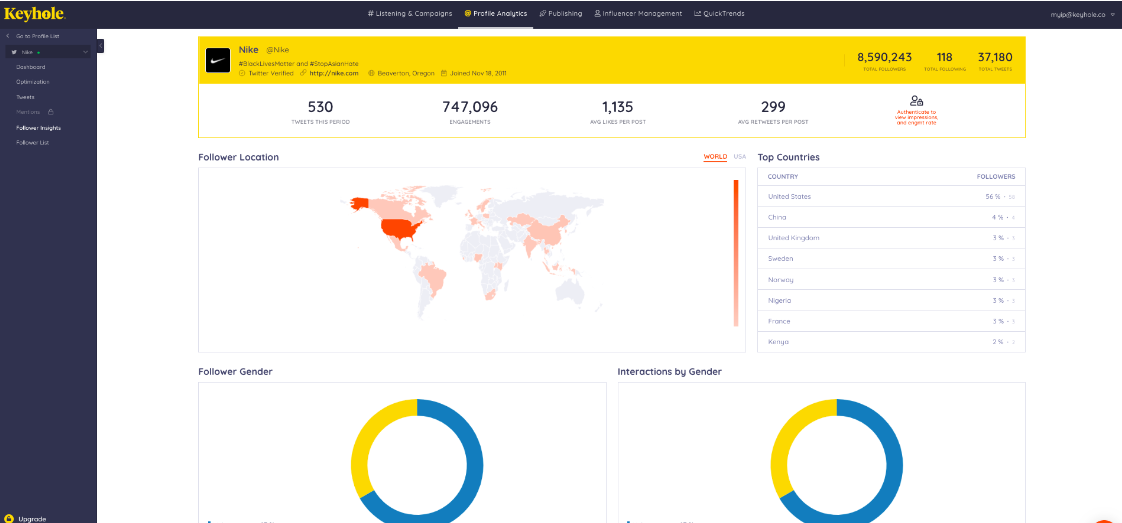Select the WORLD map view

[x=715, y=157]
